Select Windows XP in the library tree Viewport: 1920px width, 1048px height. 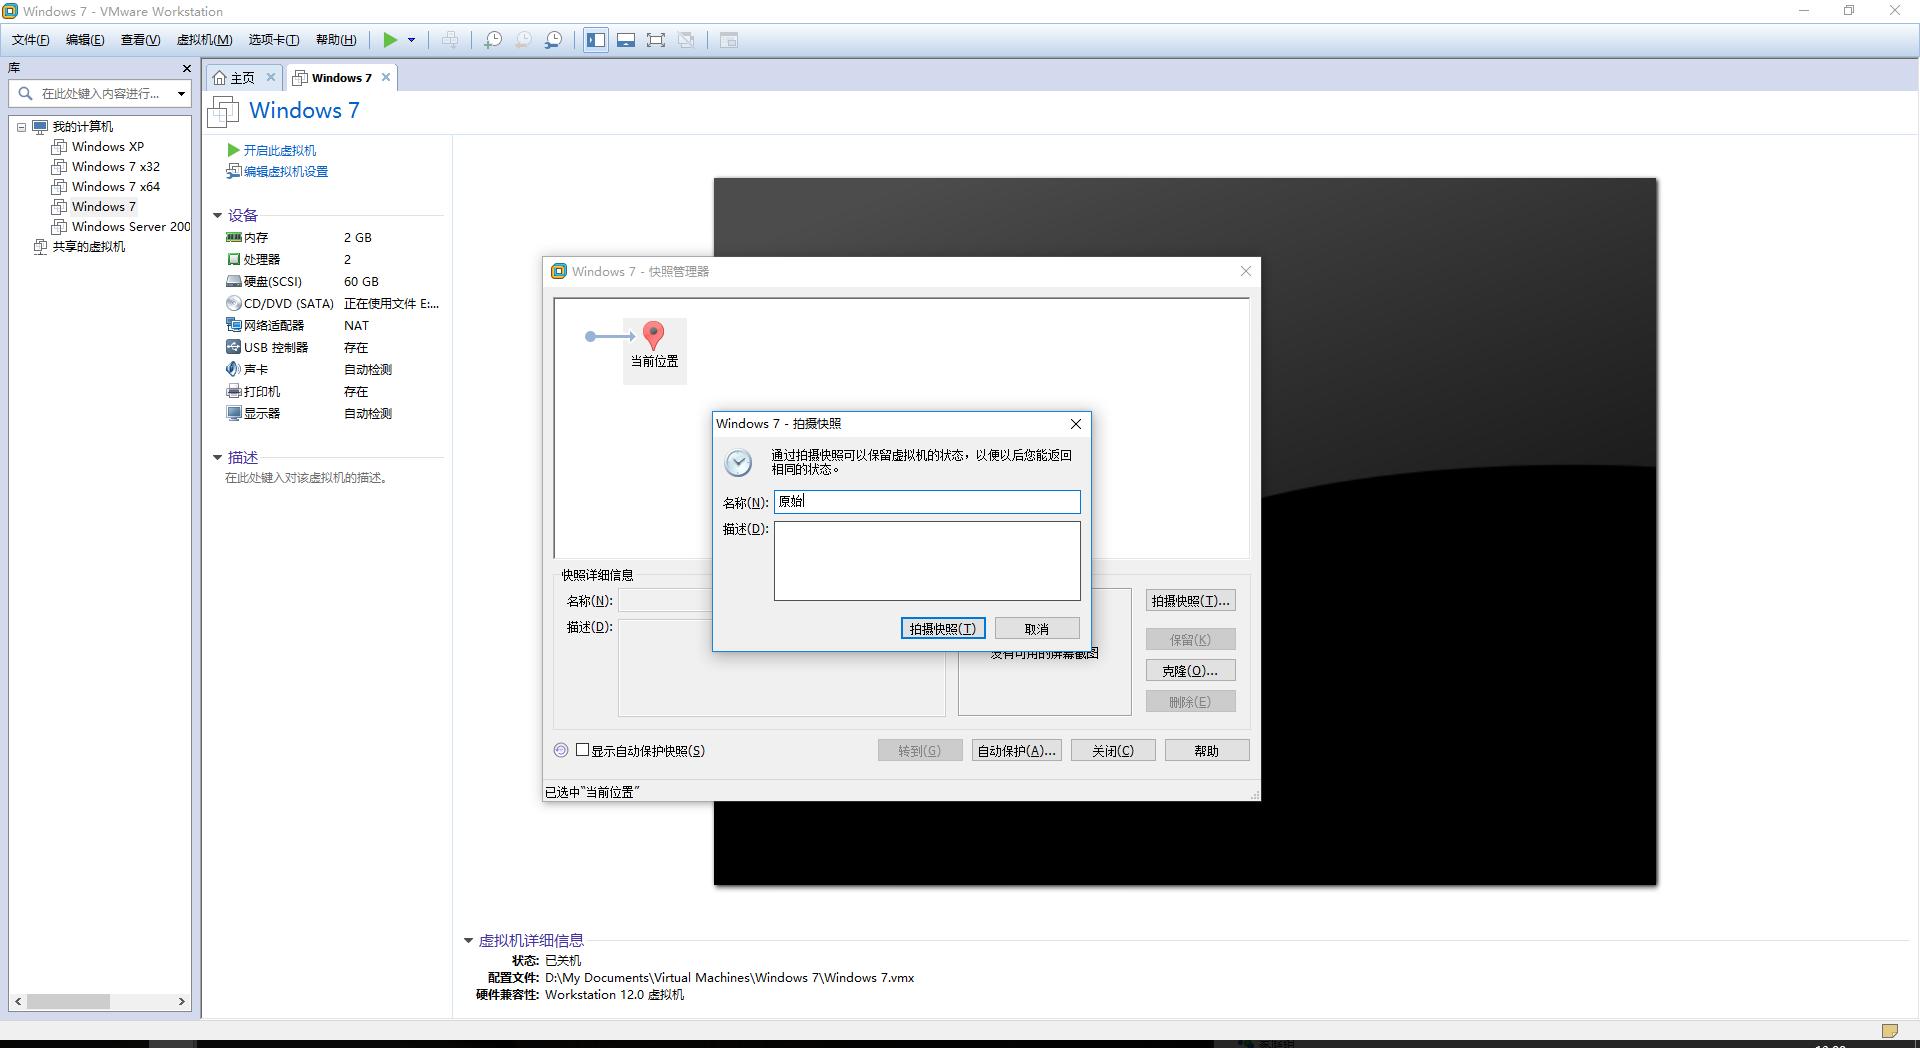pos(107,146)
